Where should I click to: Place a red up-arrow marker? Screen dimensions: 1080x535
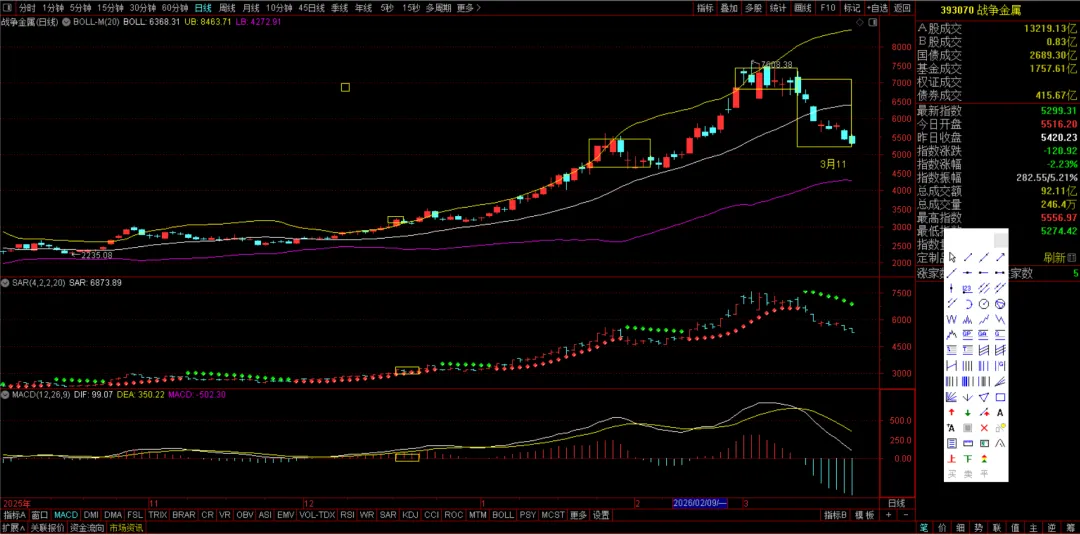(952, 412)
